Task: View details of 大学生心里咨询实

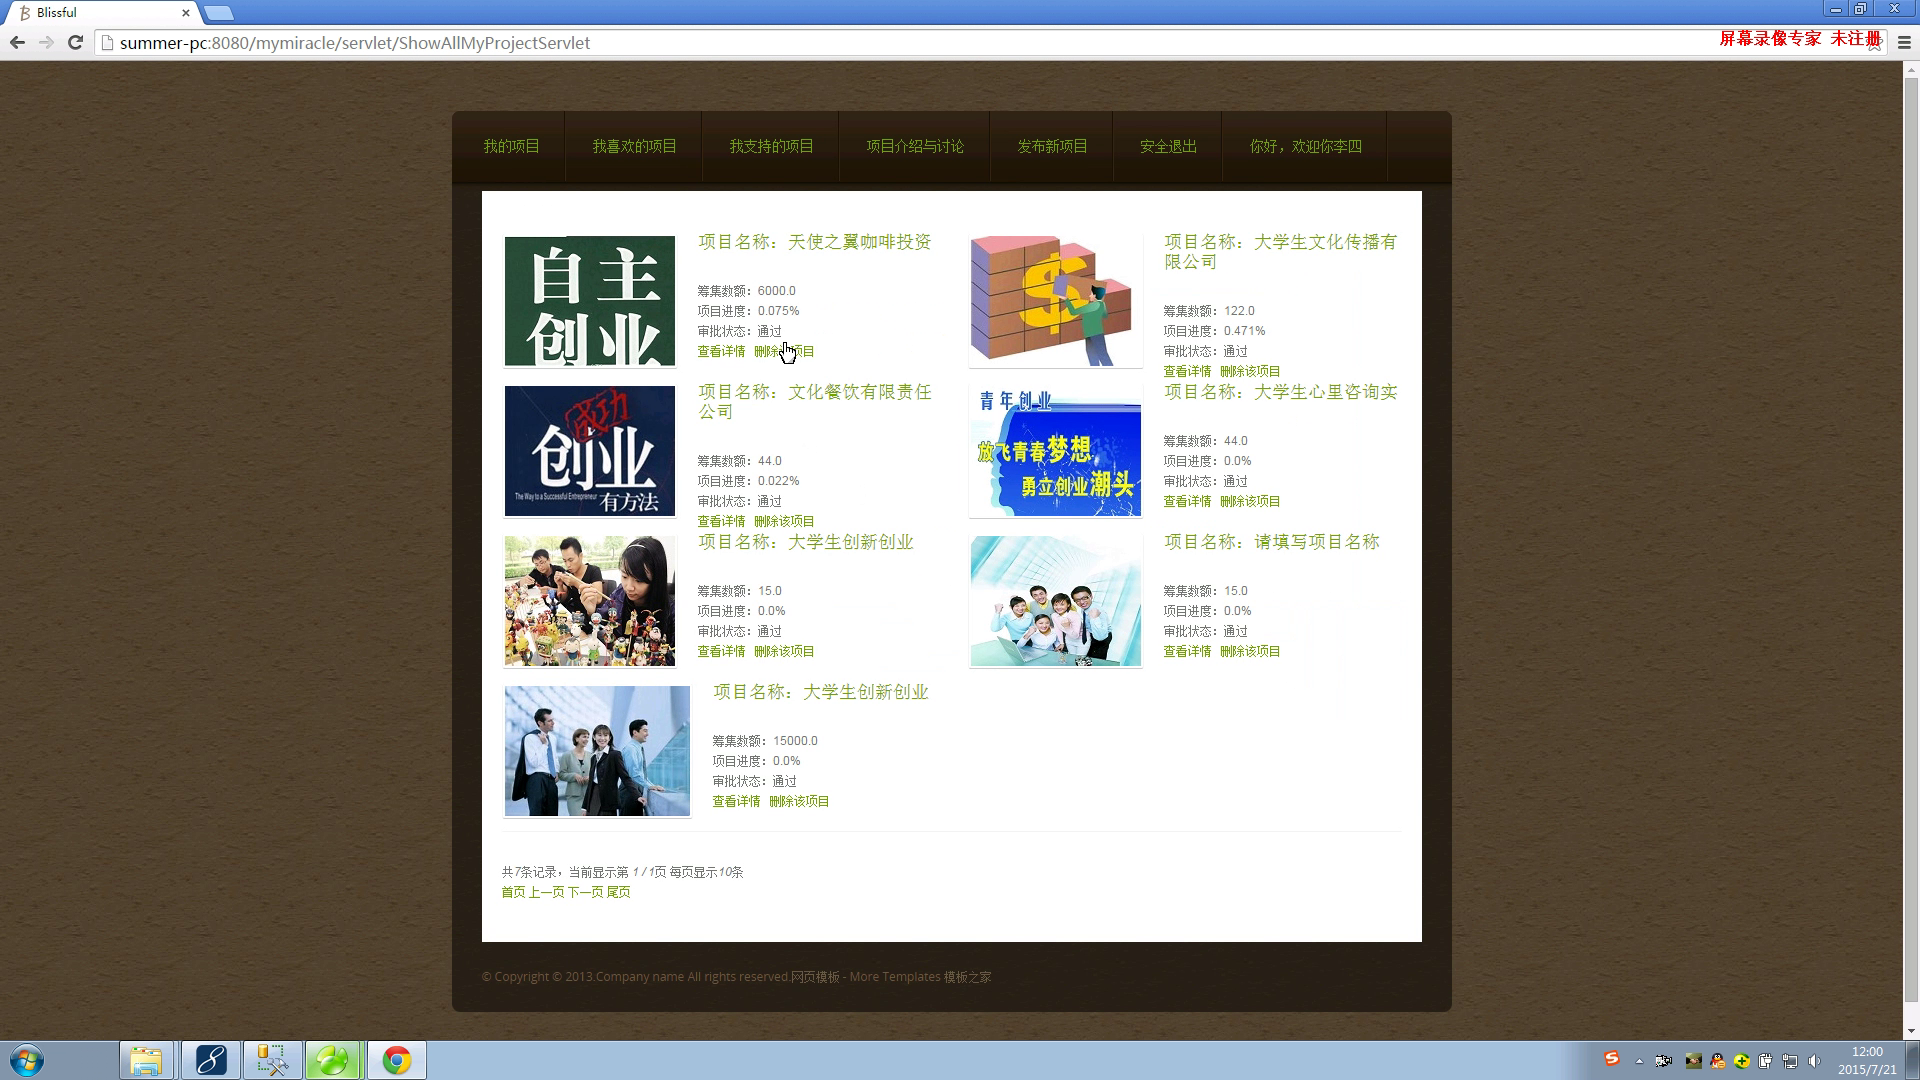Action: (1187, 501)
